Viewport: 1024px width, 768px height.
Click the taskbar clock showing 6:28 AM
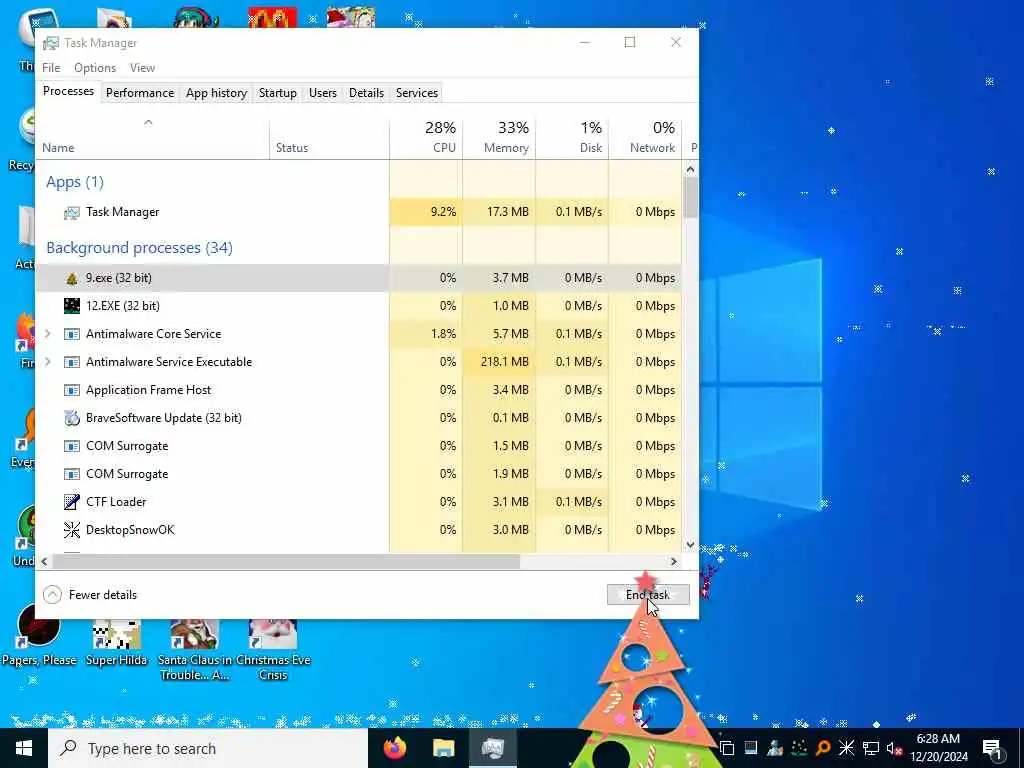pyautogui.click(x=938, y=748)
